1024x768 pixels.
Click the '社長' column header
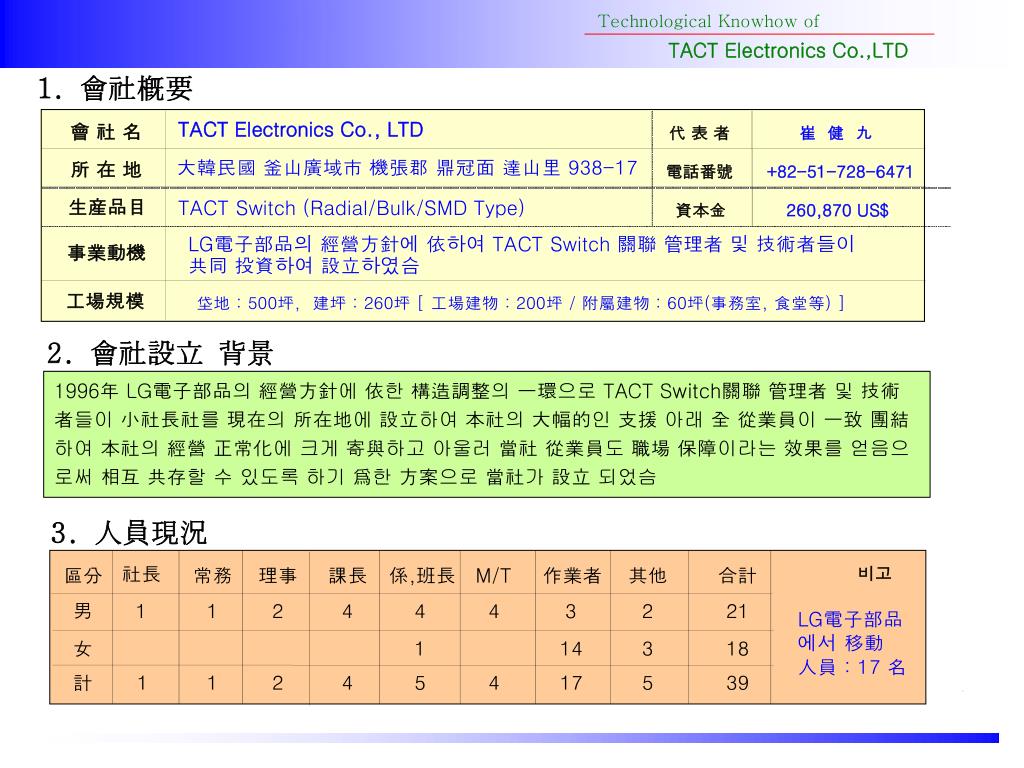click(141, 575)
